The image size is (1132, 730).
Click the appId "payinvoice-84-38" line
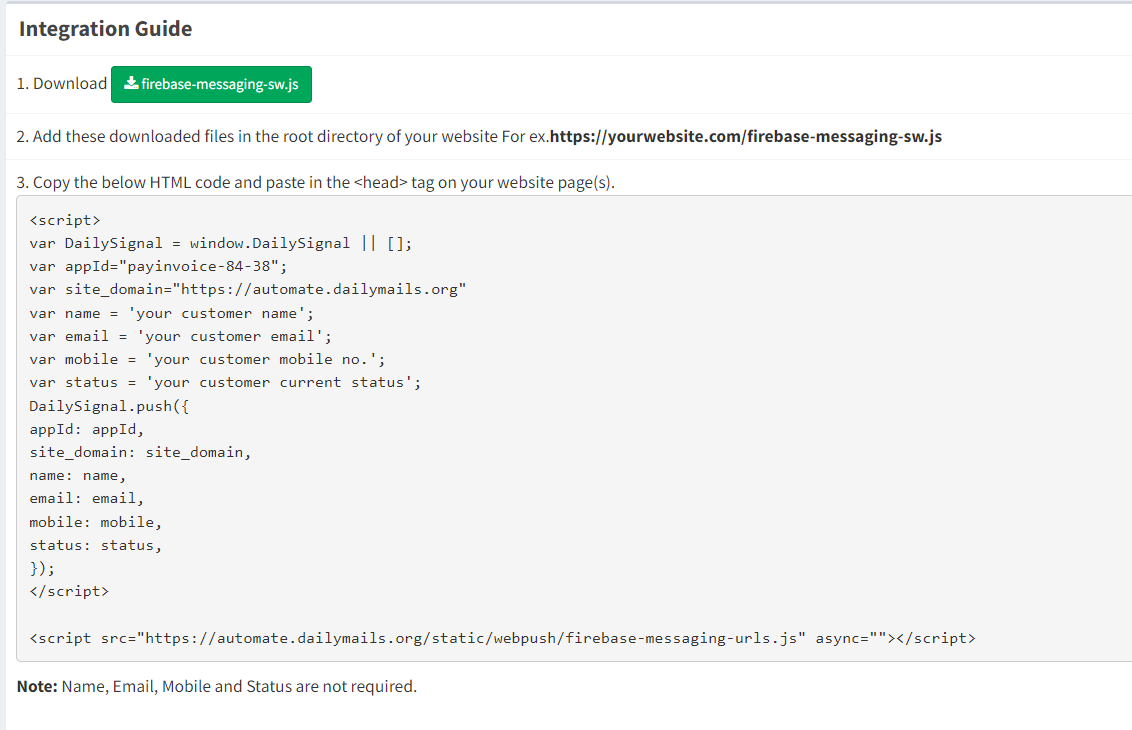click(x=158, y=266)
